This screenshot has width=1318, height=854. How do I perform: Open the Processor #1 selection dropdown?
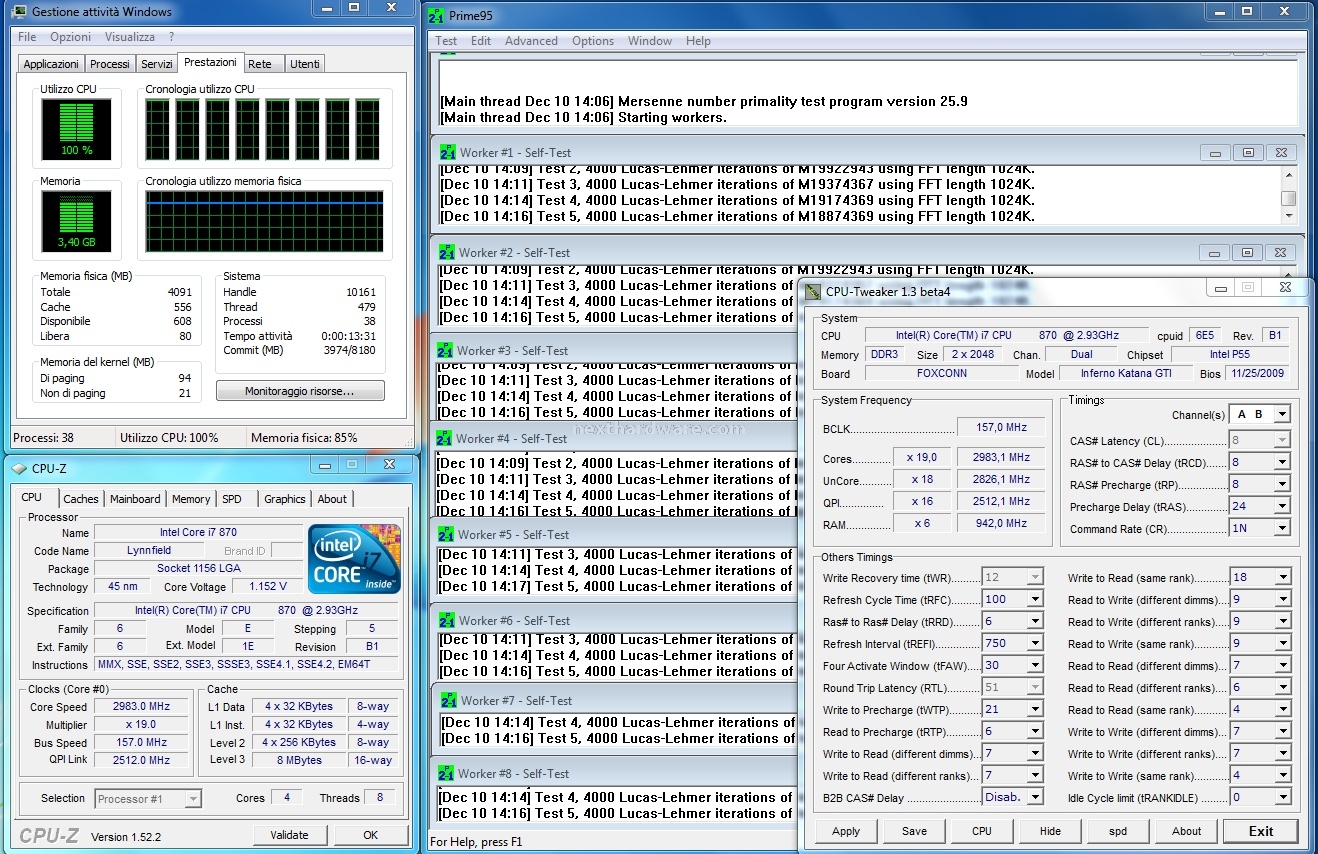point(149,798)
